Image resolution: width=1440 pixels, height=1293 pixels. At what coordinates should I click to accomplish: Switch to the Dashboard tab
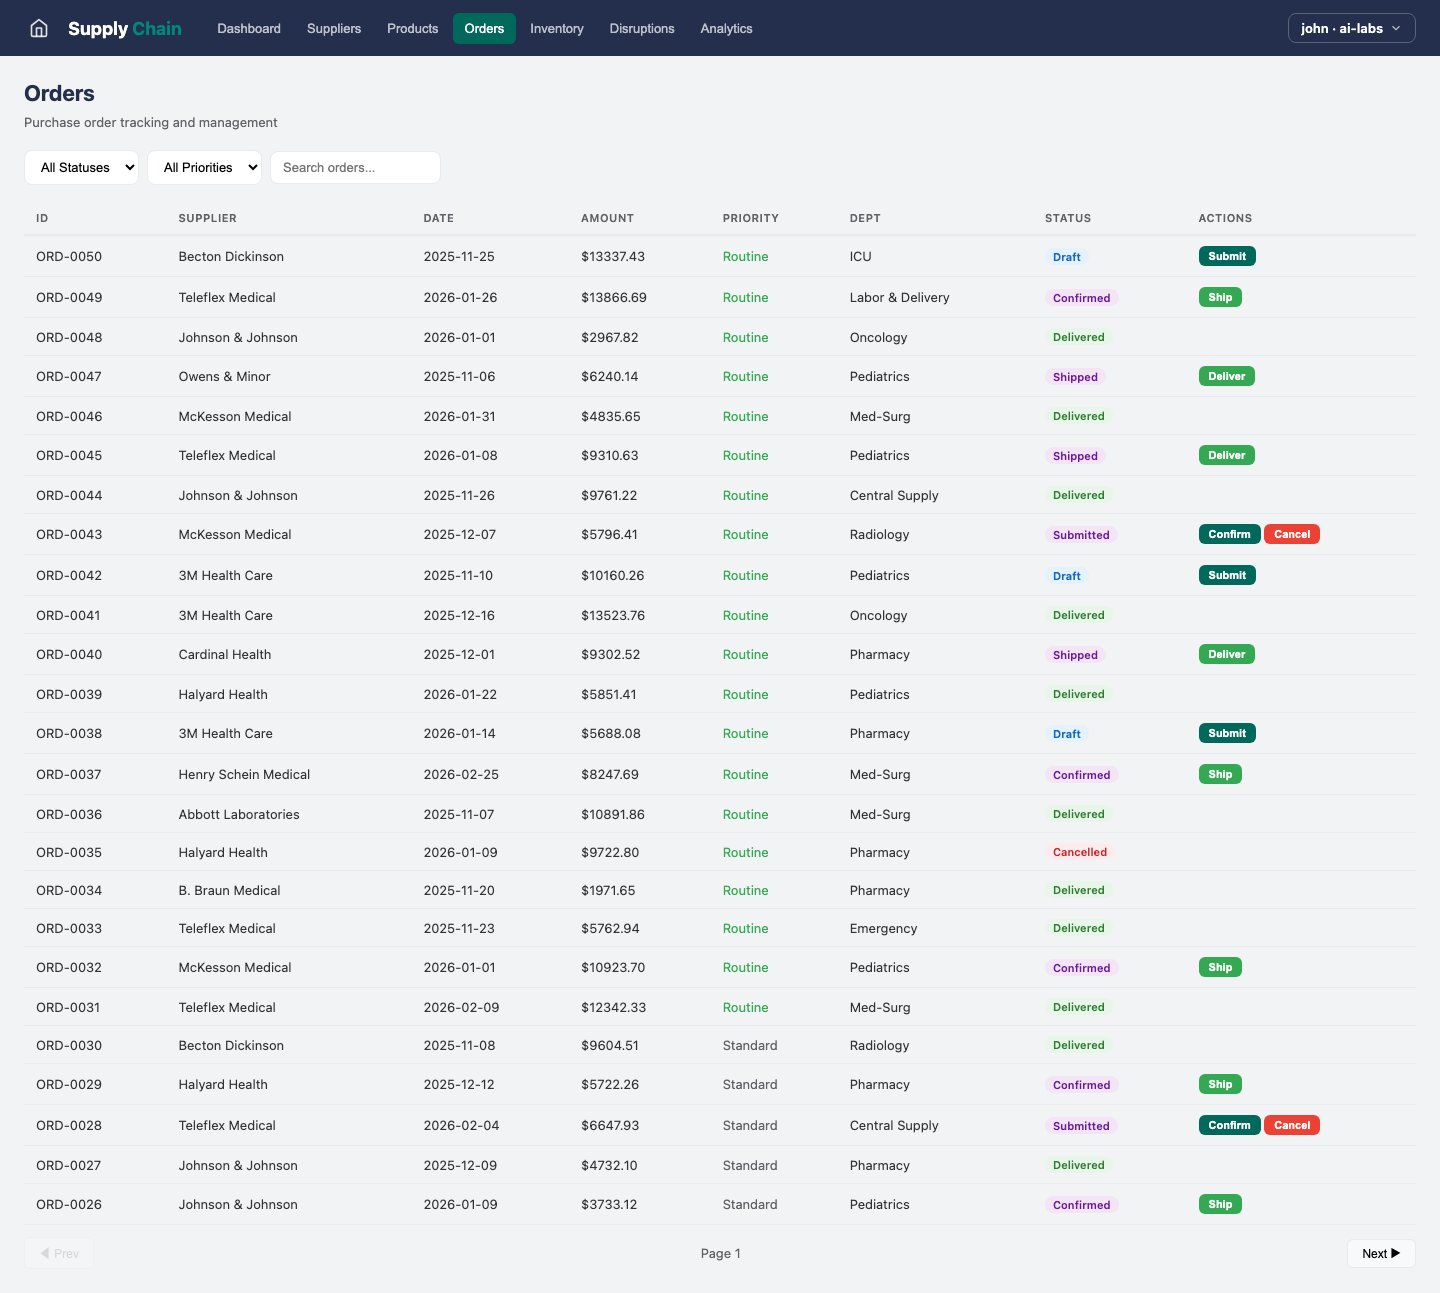pos(248,28)
